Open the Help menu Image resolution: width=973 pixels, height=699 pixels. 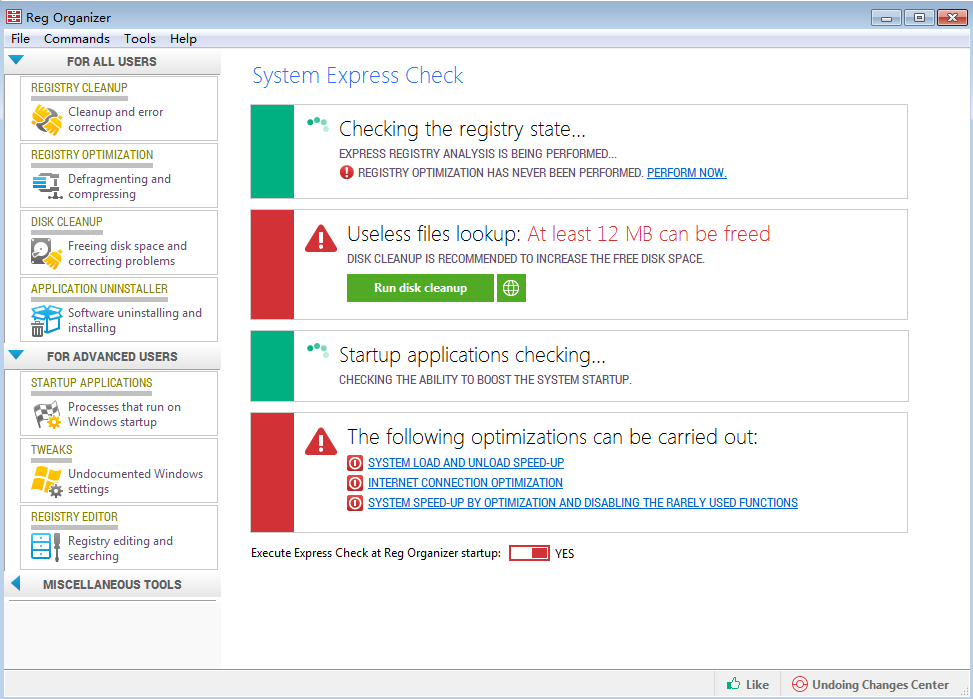183,38
